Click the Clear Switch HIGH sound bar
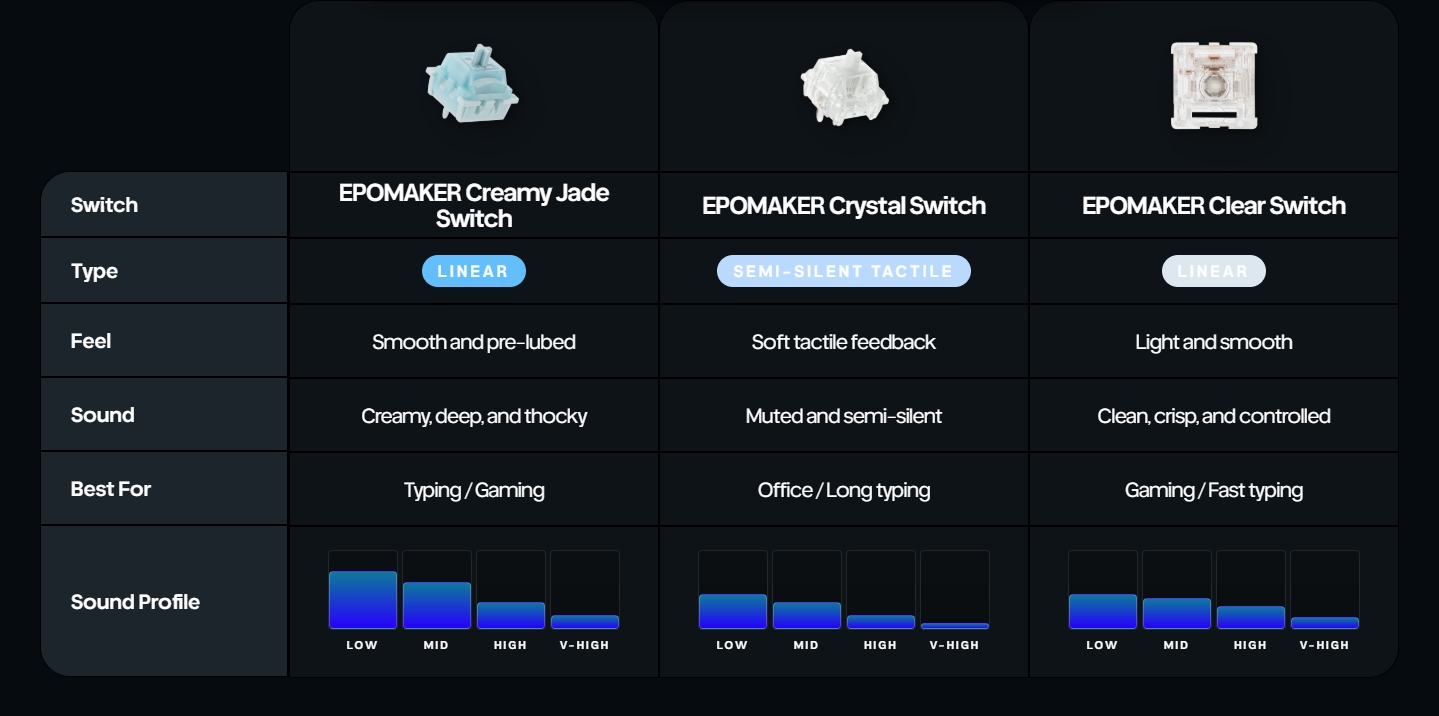1439x716 pixels. pyautogui.click(x=1251, y=617)
